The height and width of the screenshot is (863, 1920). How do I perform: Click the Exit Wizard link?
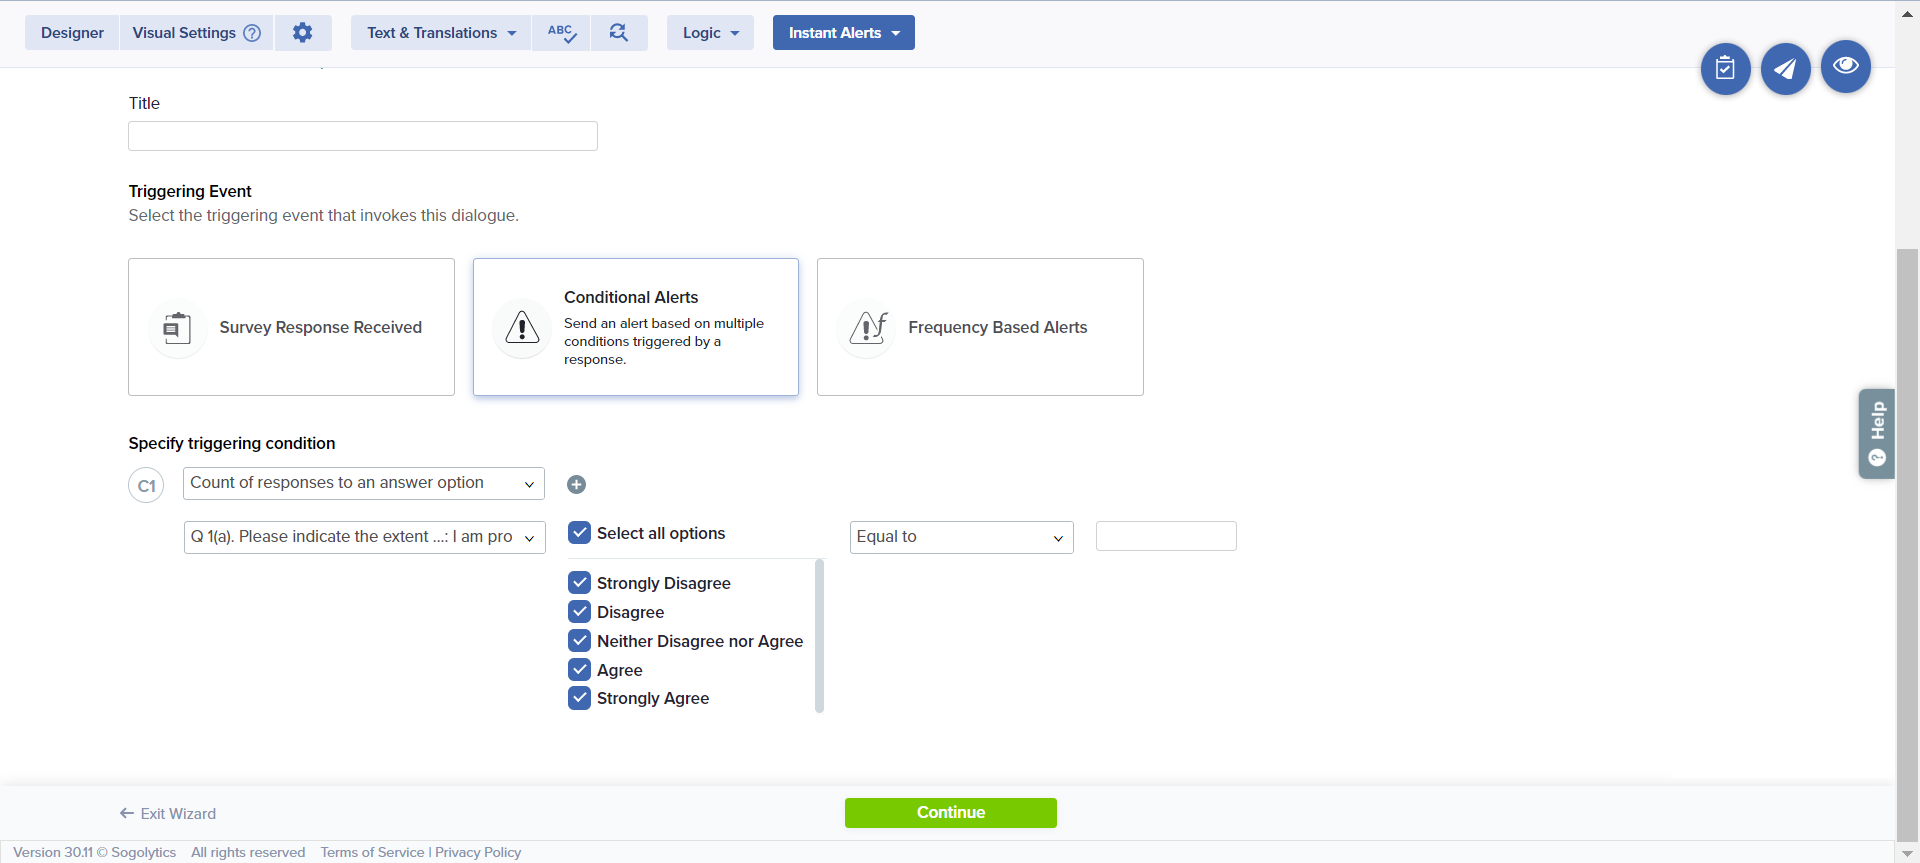[x=168, y=814]
